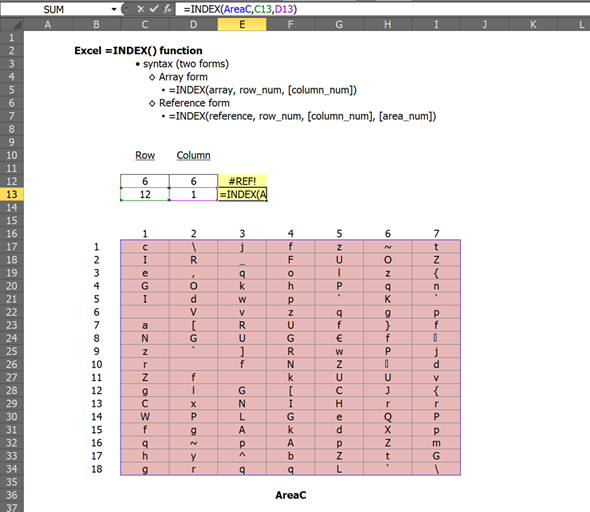Select the #REF! error cell E12

[x=242, y=181]
